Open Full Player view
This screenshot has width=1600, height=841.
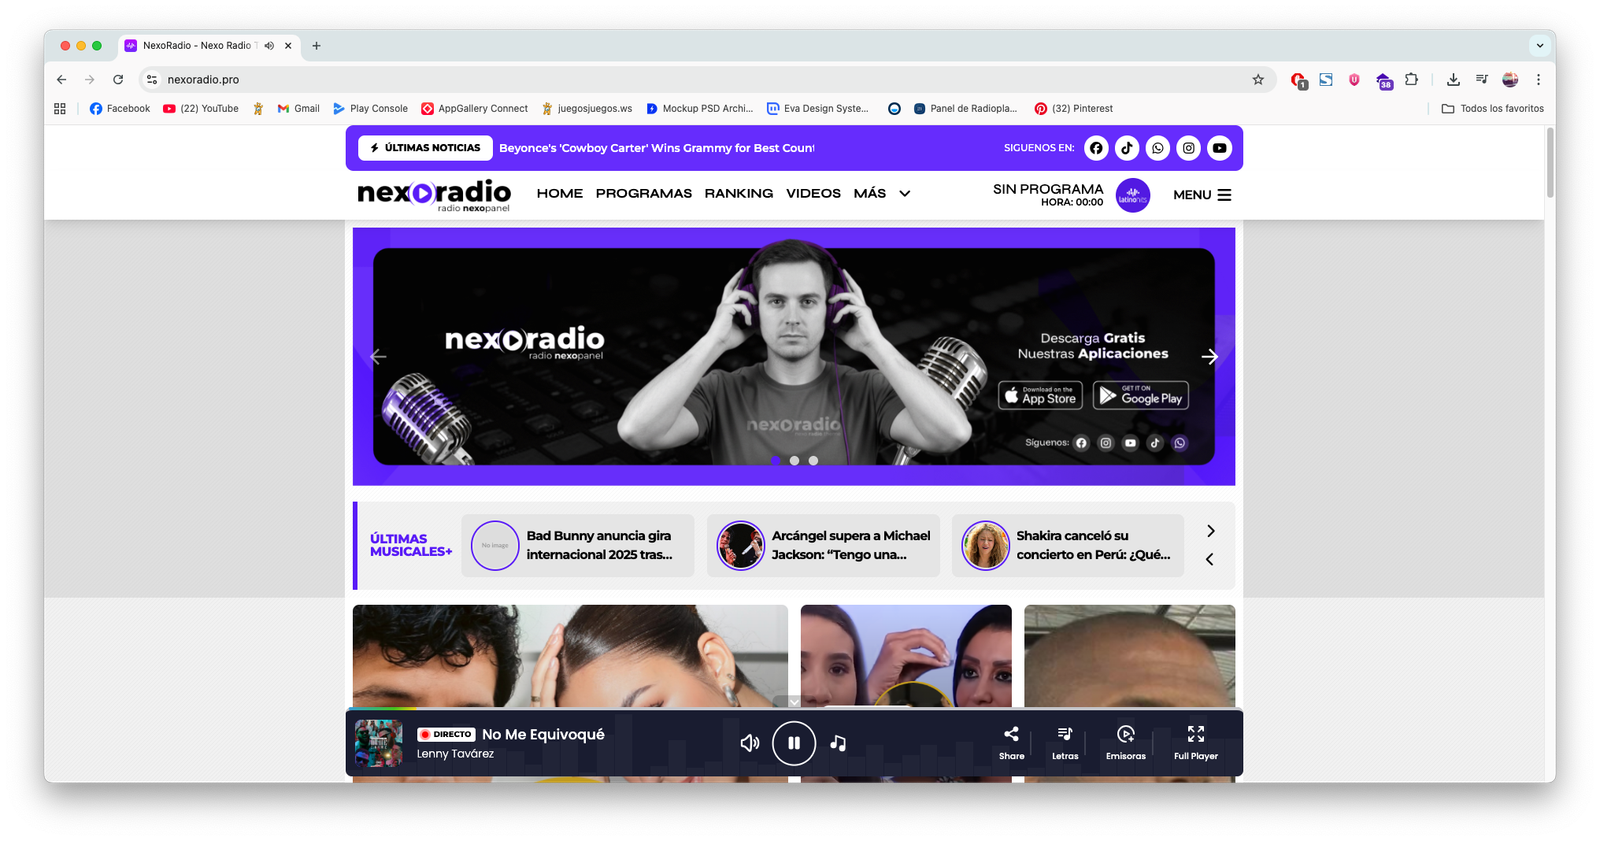tap(1196, 743)
